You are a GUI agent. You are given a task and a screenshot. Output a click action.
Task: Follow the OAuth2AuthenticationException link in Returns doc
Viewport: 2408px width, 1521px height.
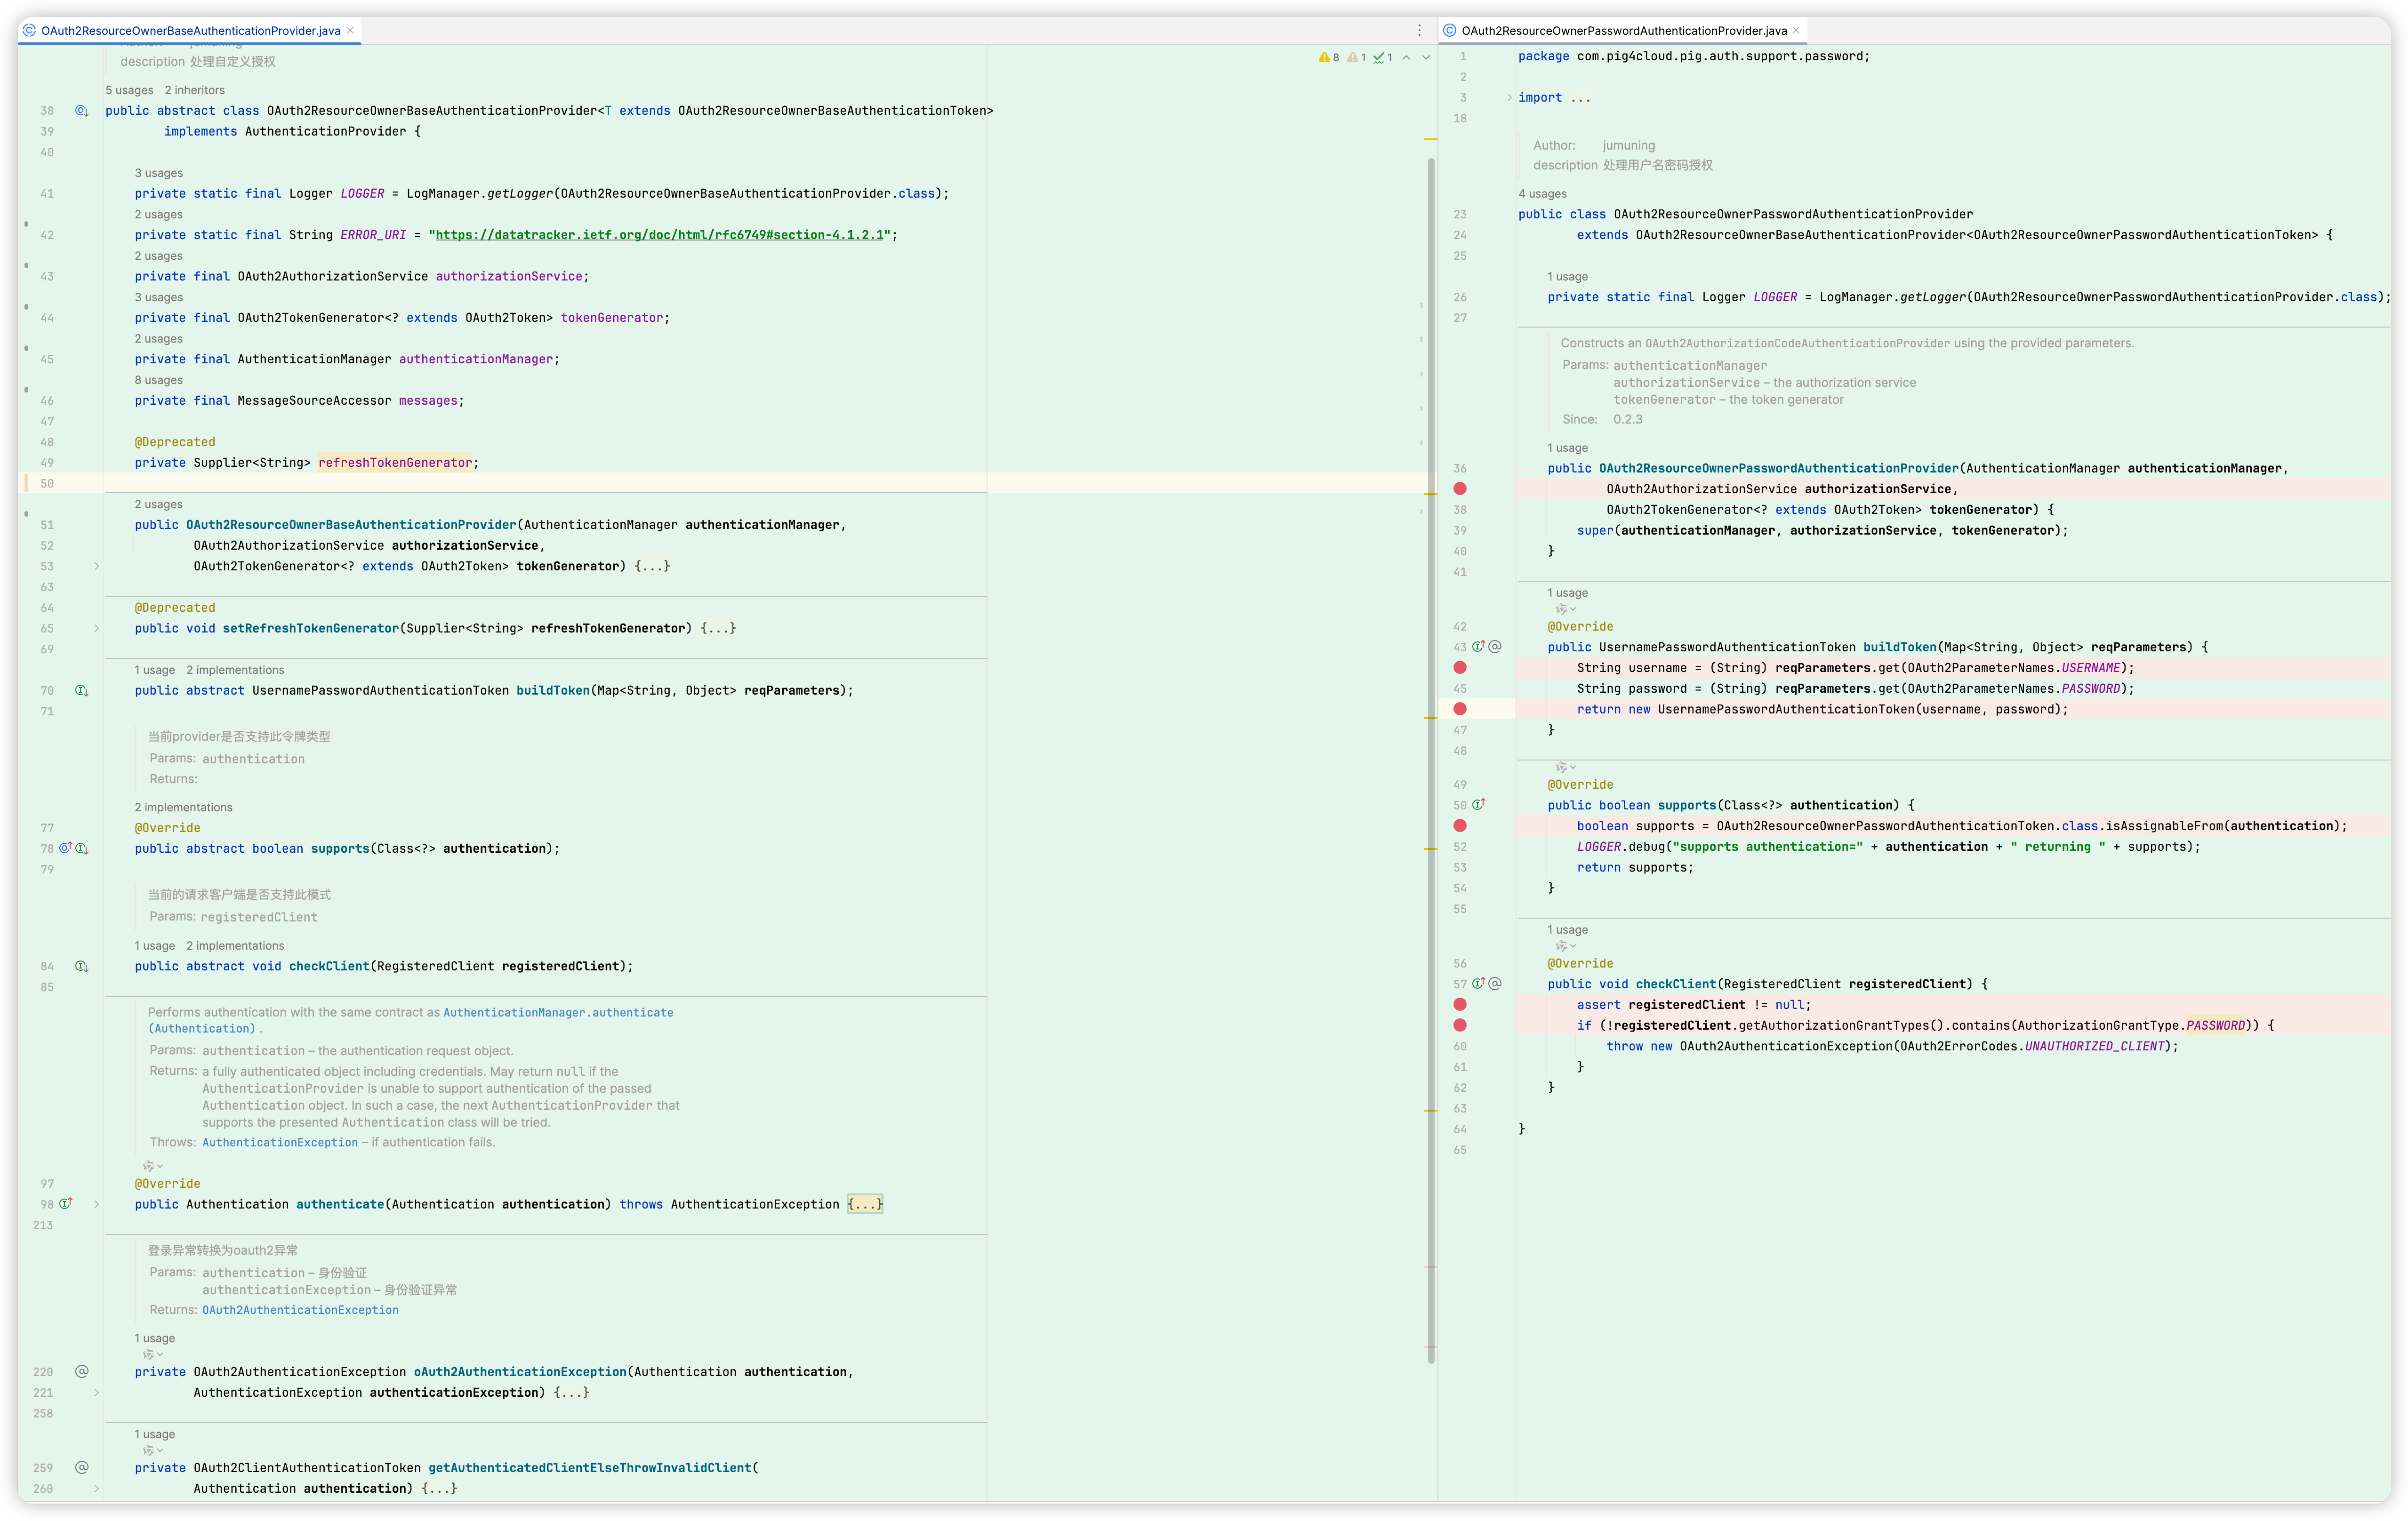pyautogui.click(x=300, y=1310)
